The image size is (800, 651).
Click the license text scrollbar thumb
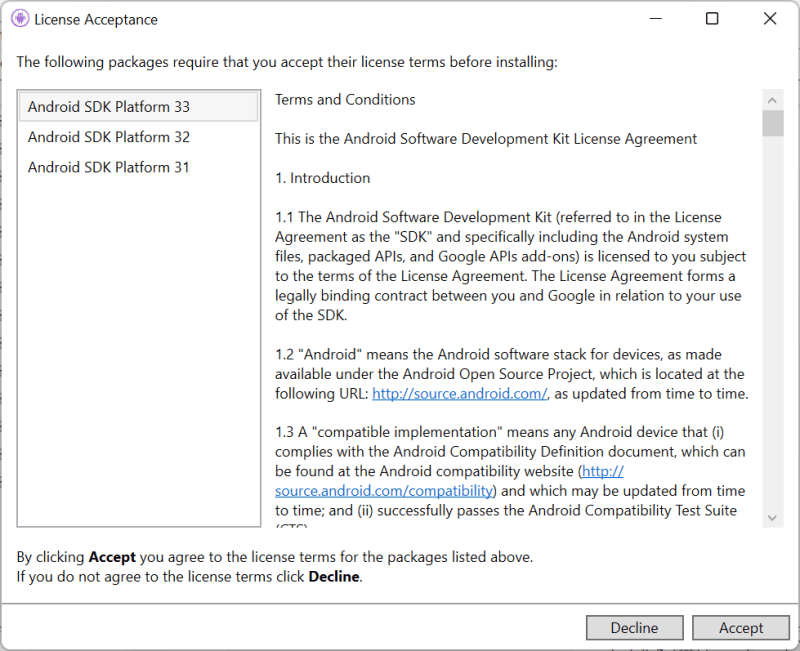pos(772,123)
